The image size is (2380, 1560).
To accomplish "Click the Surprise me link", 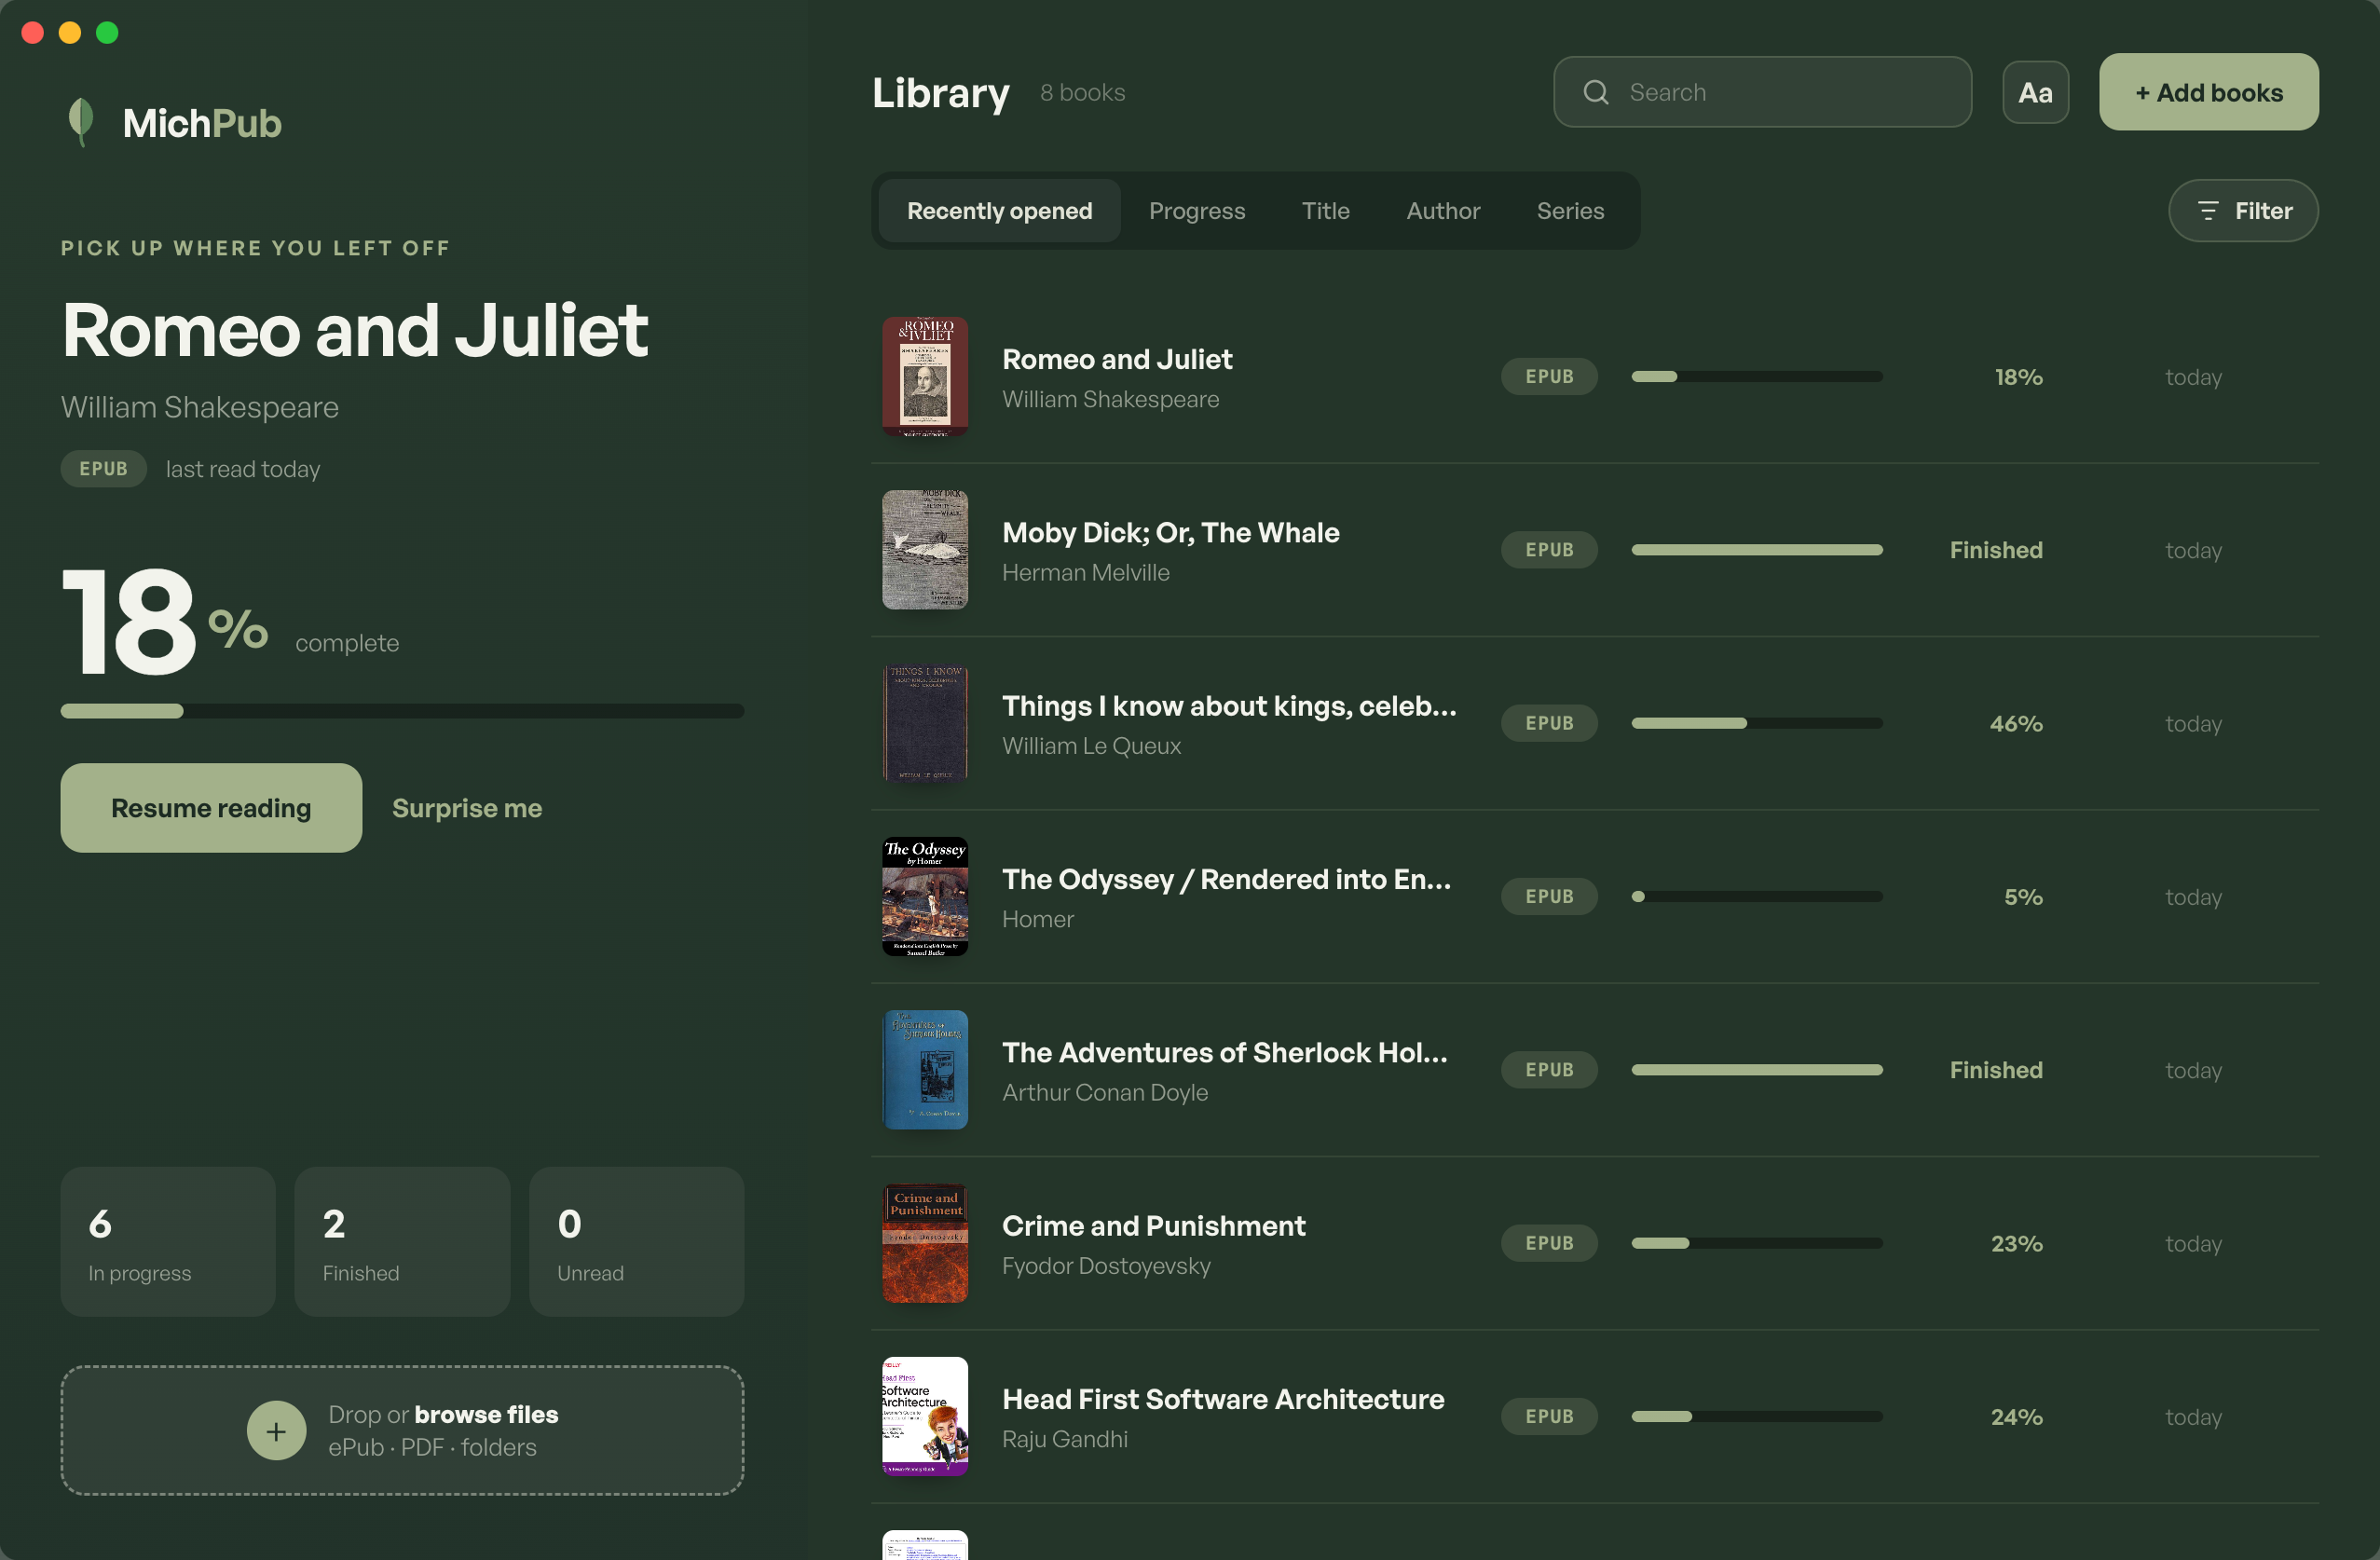I will [x=467, y=808].
